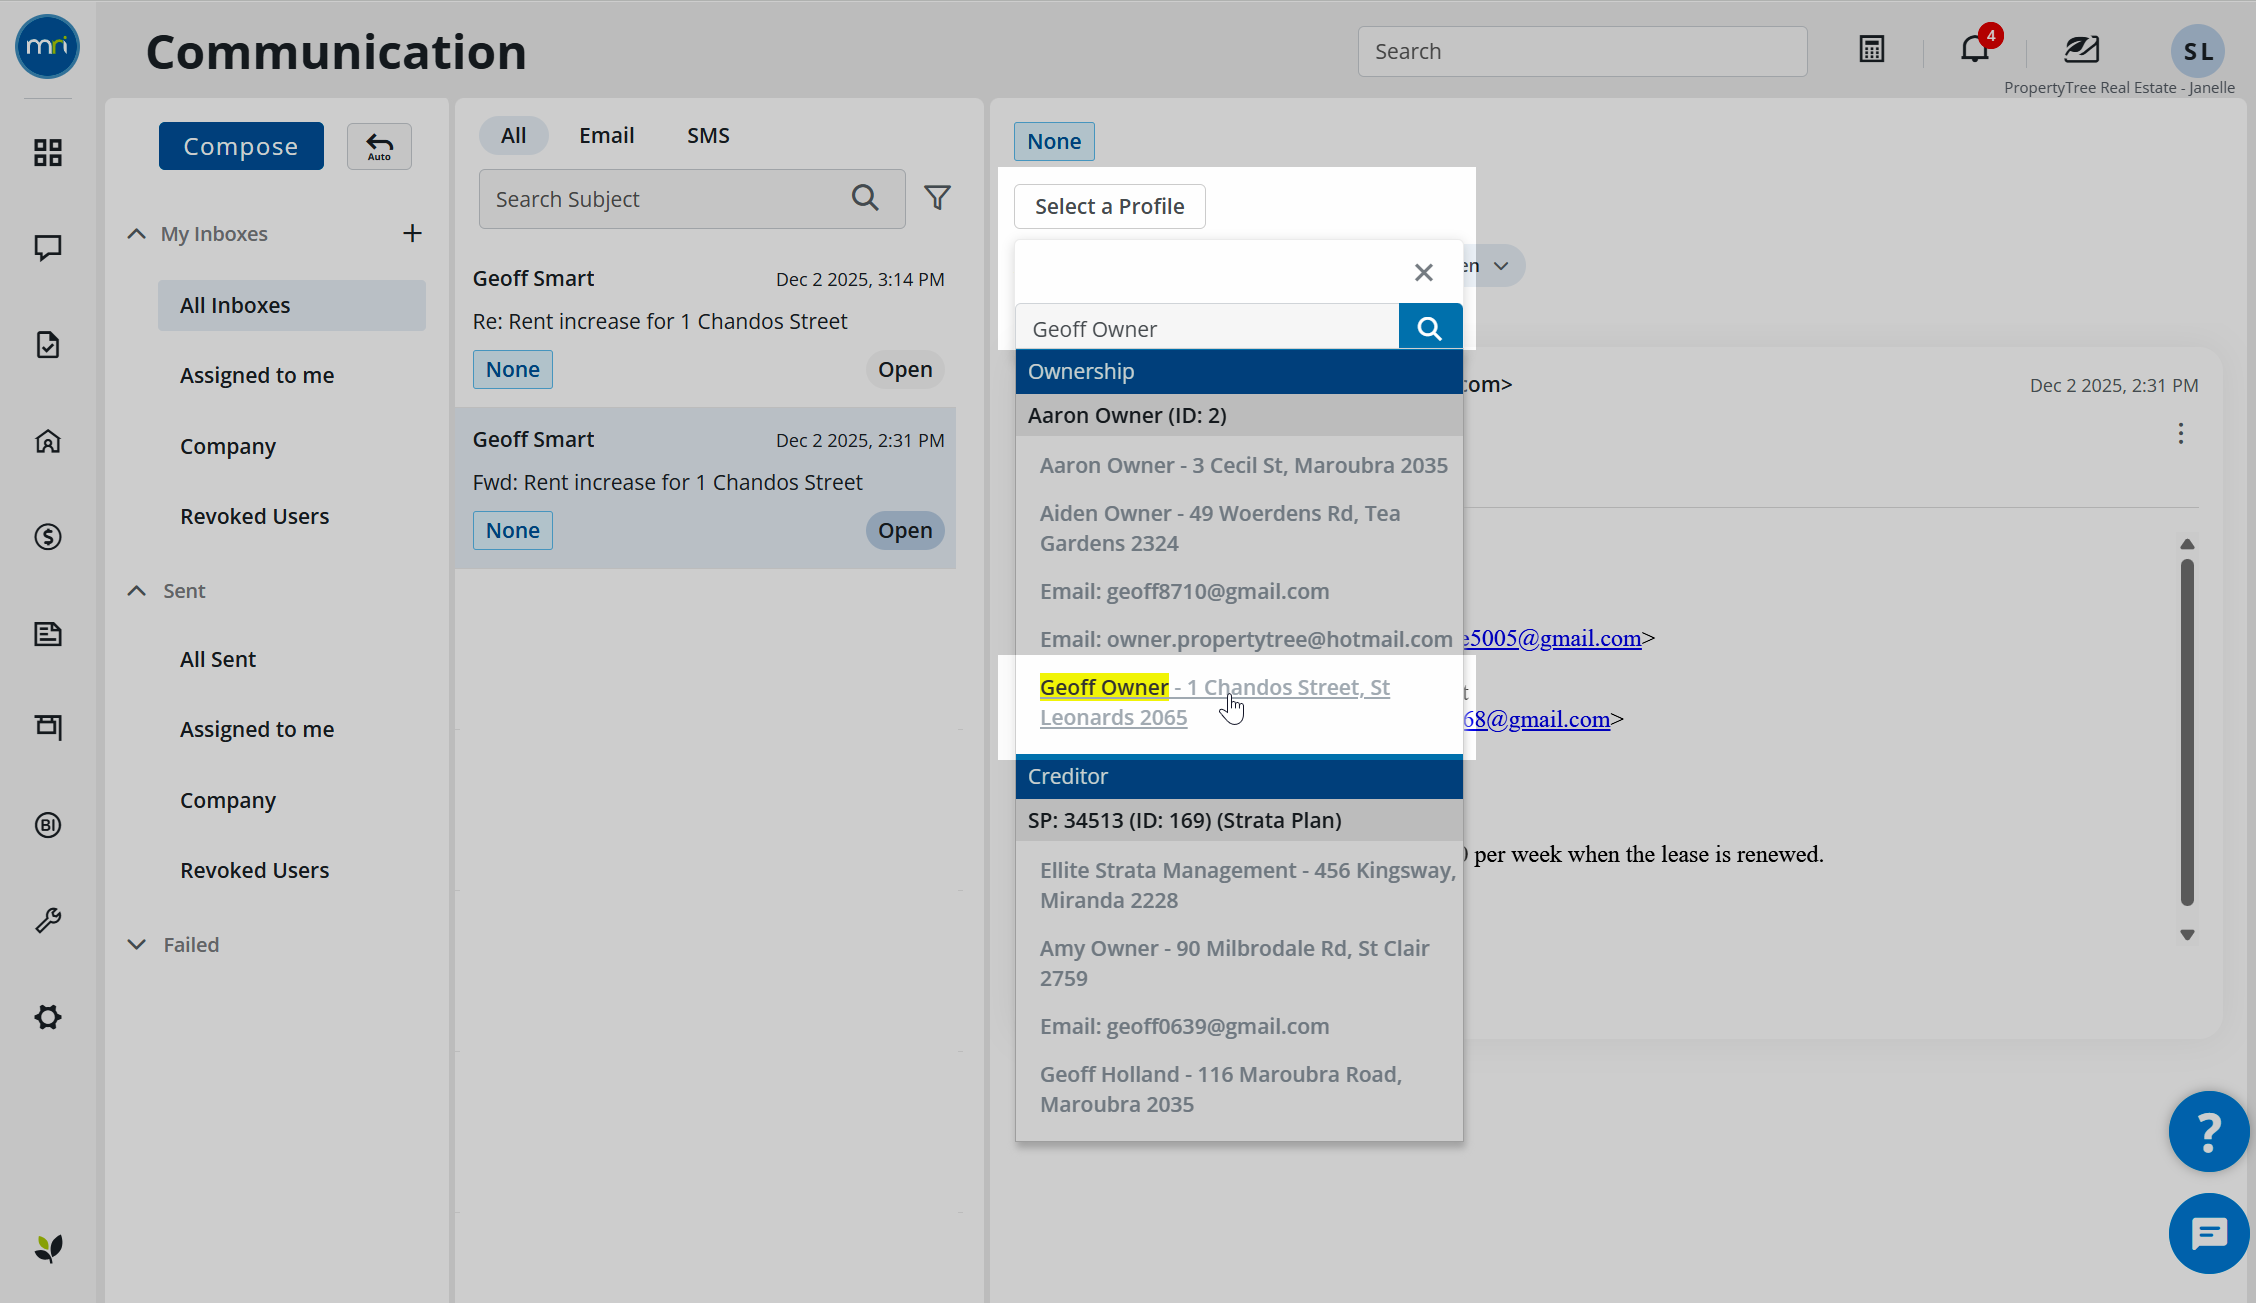The image size is (2256, 1303).
Task: Open the three-dot message options menu
Action: 2181,433
